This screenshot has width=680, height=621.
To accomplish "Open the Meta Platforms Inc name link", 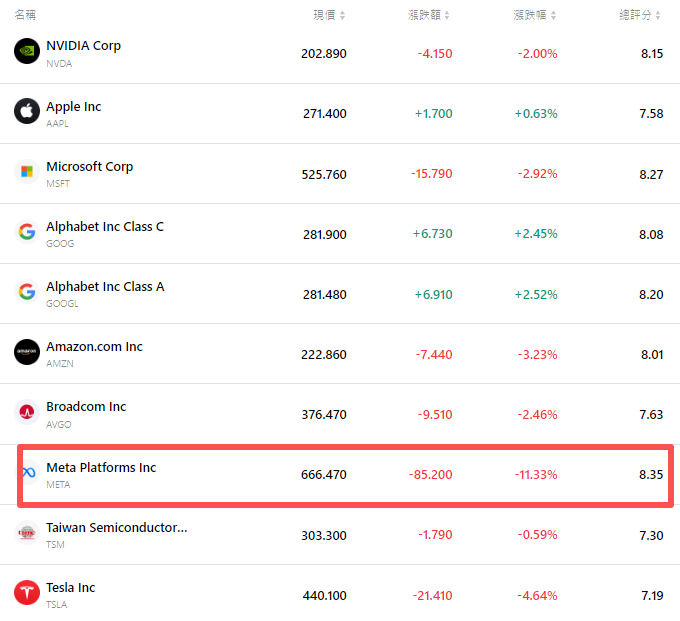I will tap(101, 467).
